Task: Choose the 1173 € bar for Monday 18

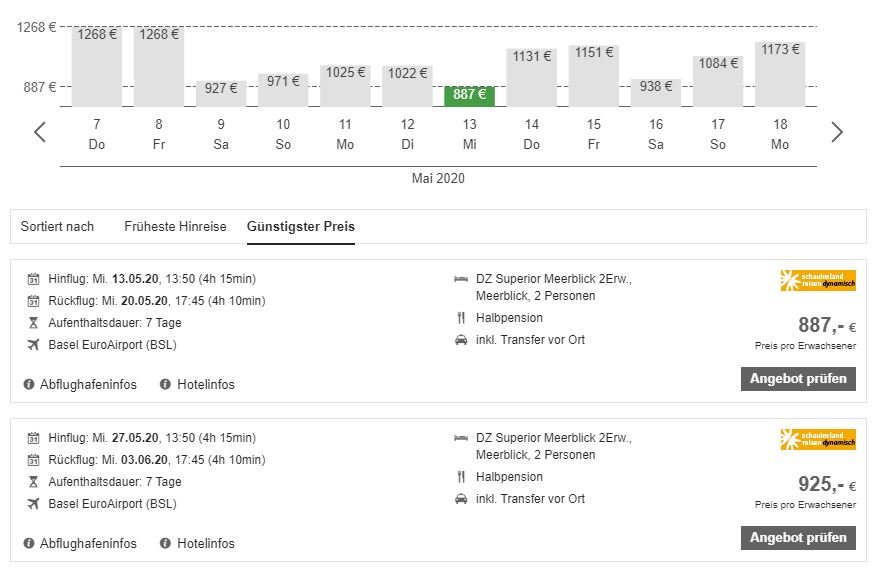Action: tap(780, 74)
